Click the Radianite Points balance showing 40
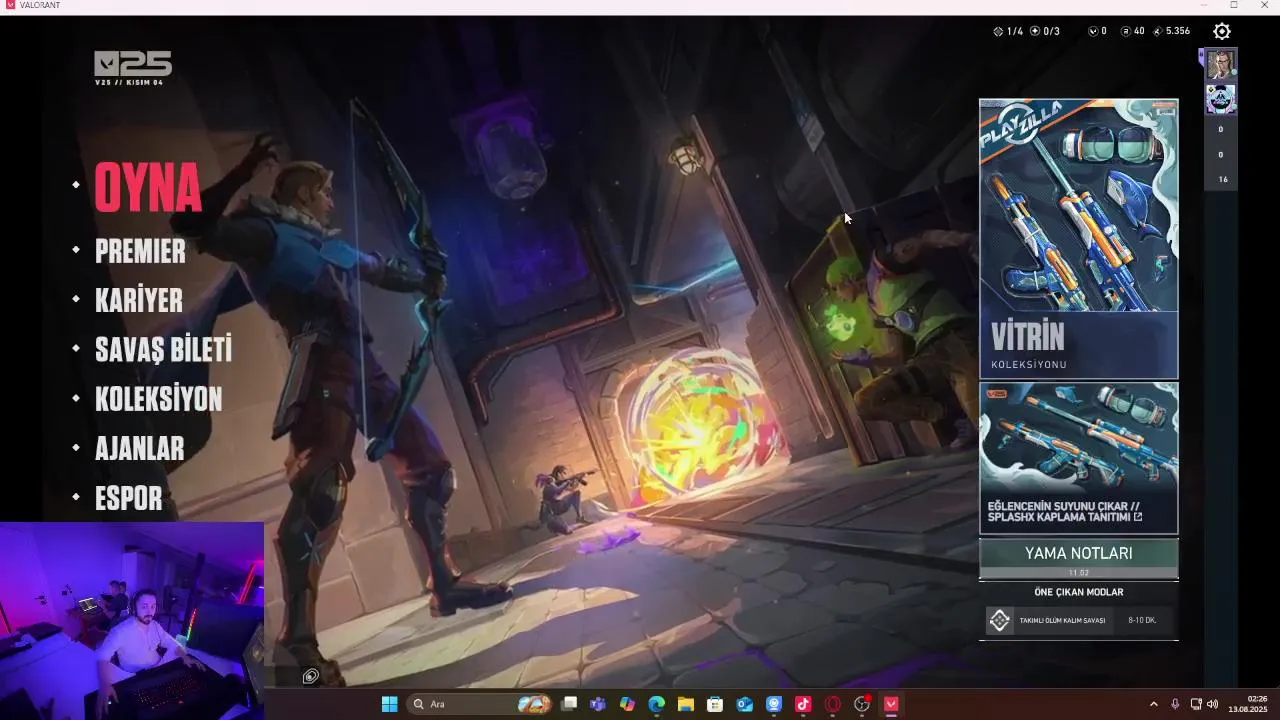 point(1133,31)
